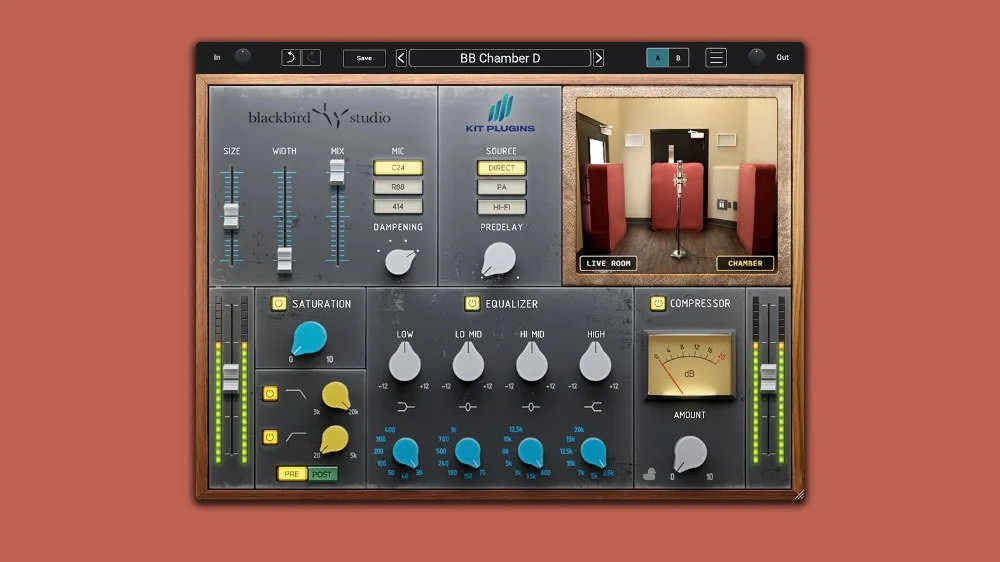Click the redo arrow button
Viewport: 1000px width, 562px height.
(x=311, y=57)
